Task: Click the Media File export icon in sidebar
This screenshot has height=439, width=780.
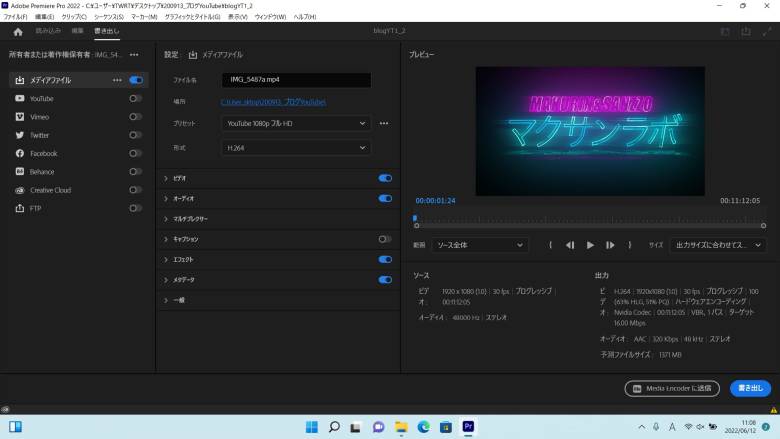Action: pyautogui.click(x=20, y=80)
